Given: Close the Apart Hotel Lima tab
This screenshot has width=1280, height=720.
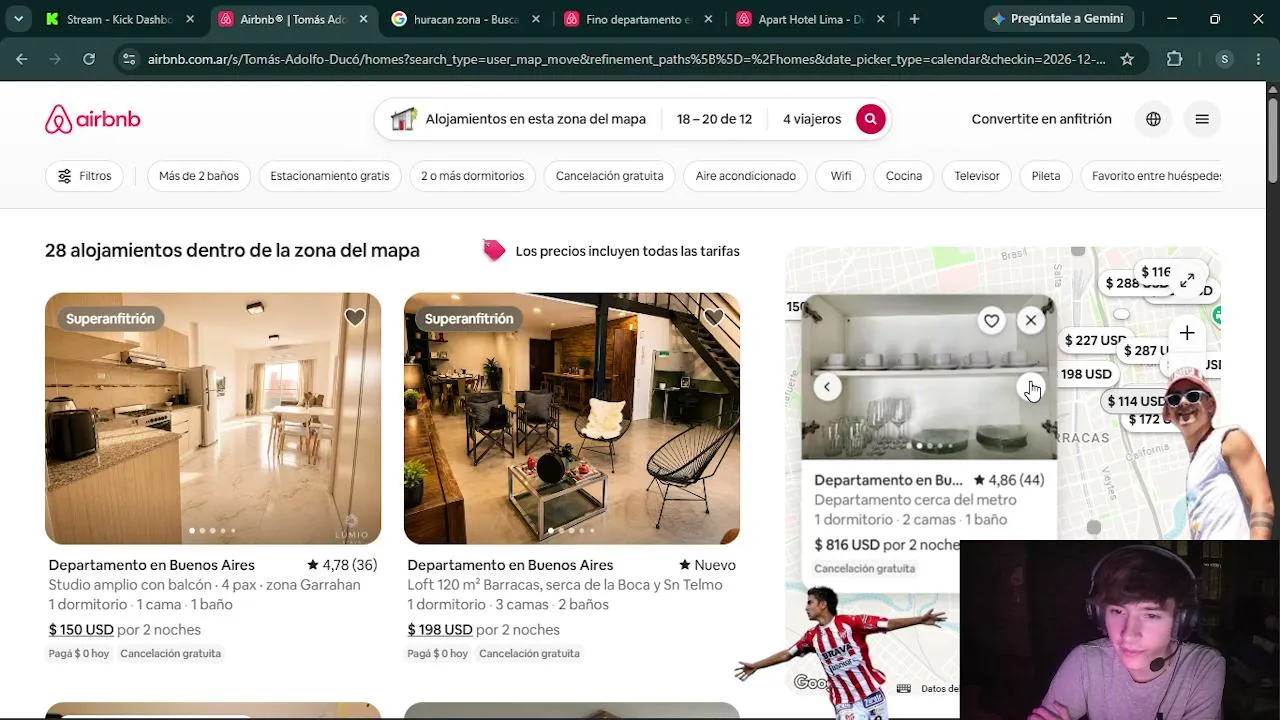Looking at the screenshot, I should (881, 19).
